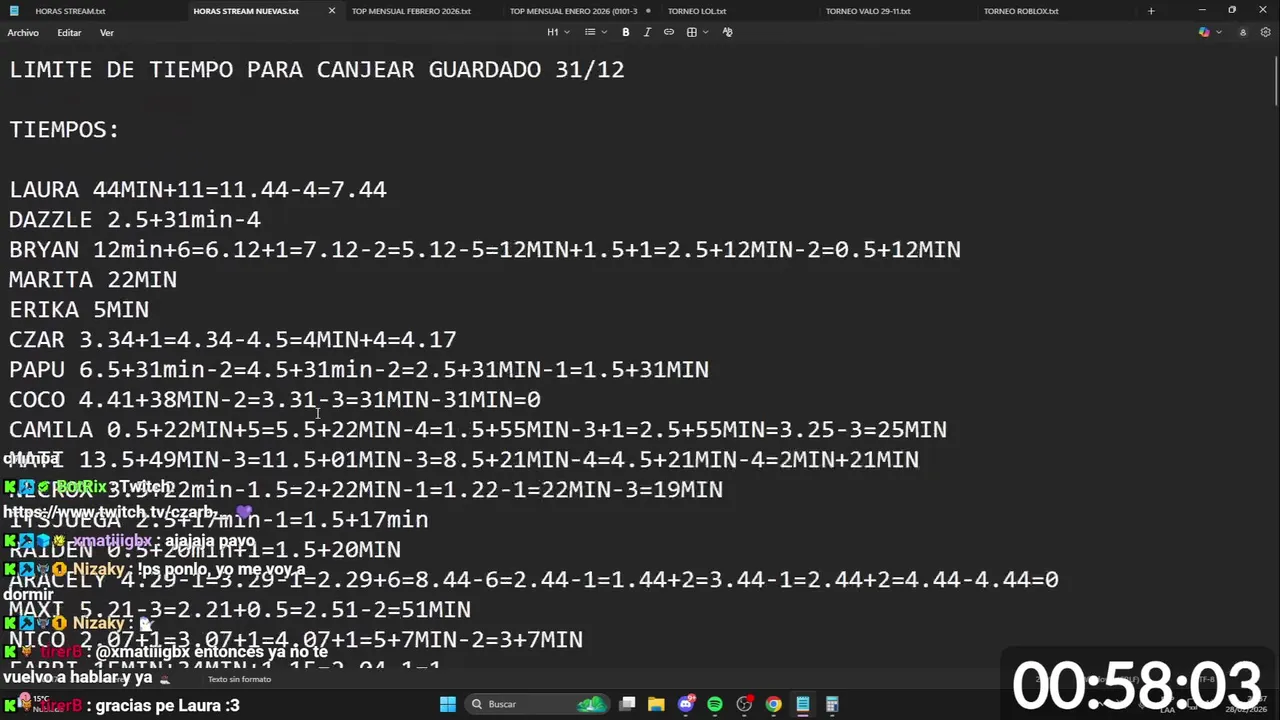Click the 'TIEMPOS:' line
Image resolution: width=1280 pixels, height=720 pixels.
[64, 130]
